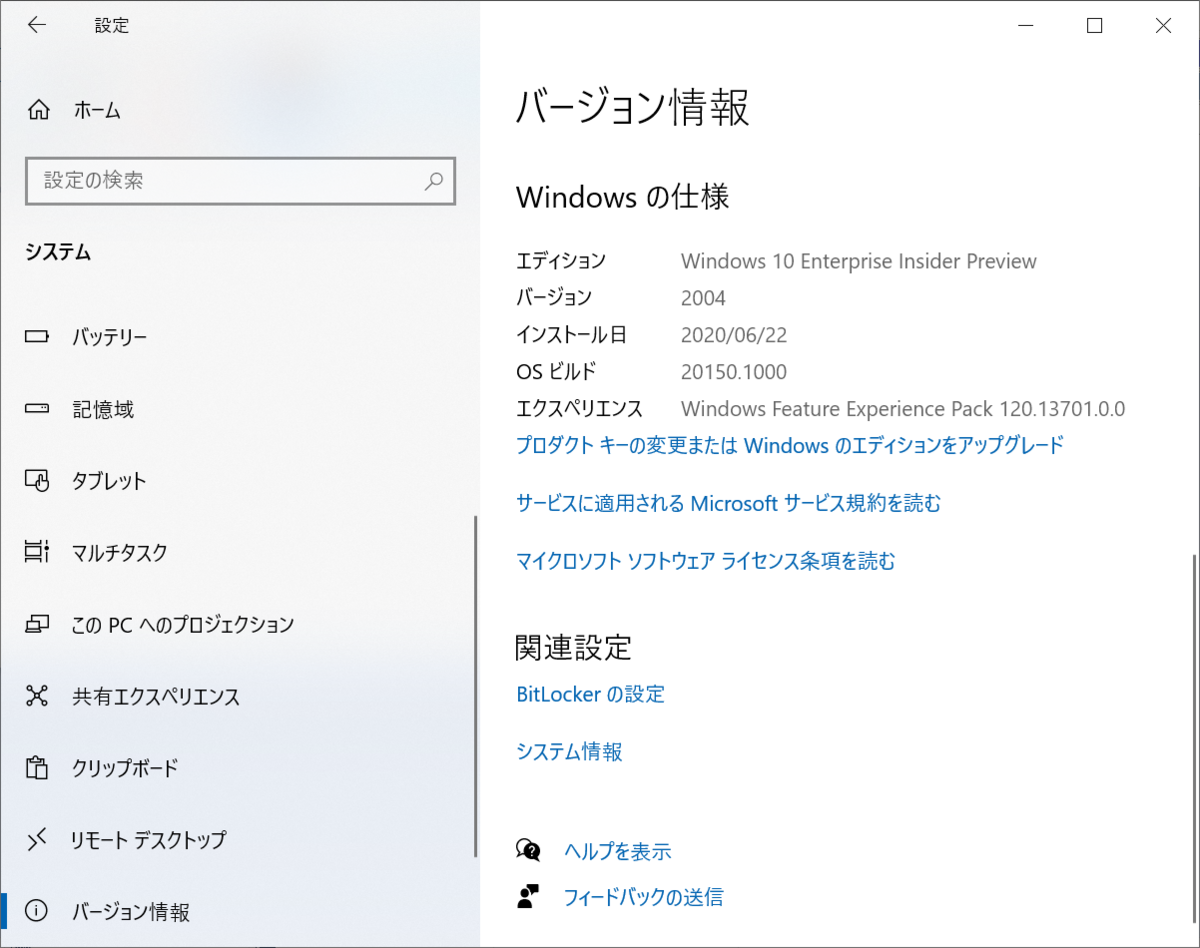Open ソフトウェア ライセンス条項 link
Screen dimensions: 1200x948
[x=705, y=561]
